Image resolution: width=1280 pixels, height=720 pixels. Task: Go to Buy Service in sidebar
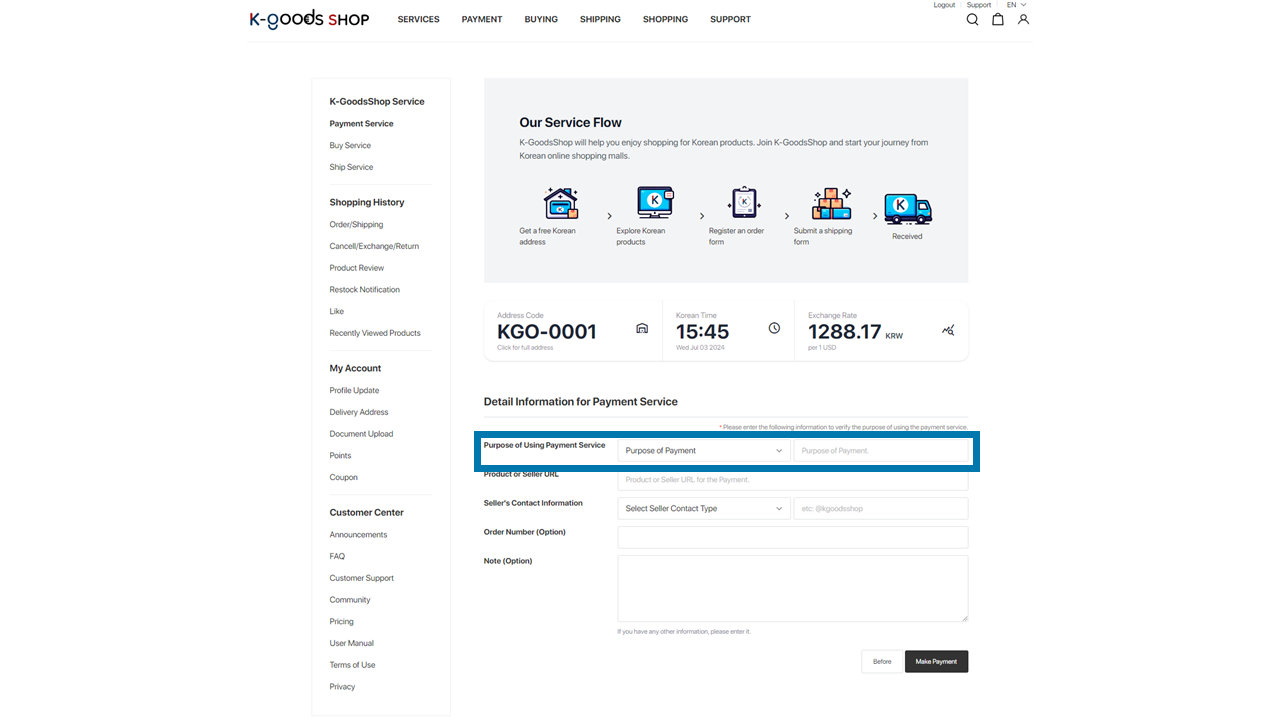tap(350, 146)
